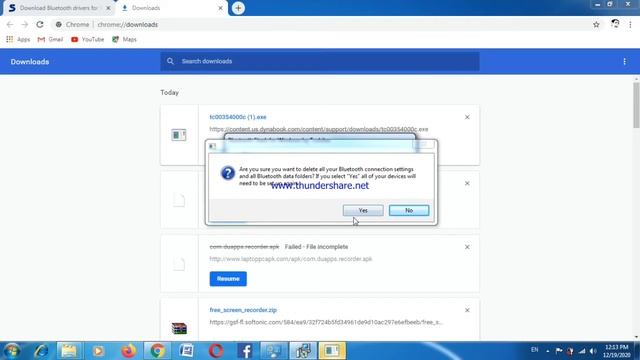The image size is (640, 360).
Task: Go back in Chrome
Action: (x=10, y=24)
